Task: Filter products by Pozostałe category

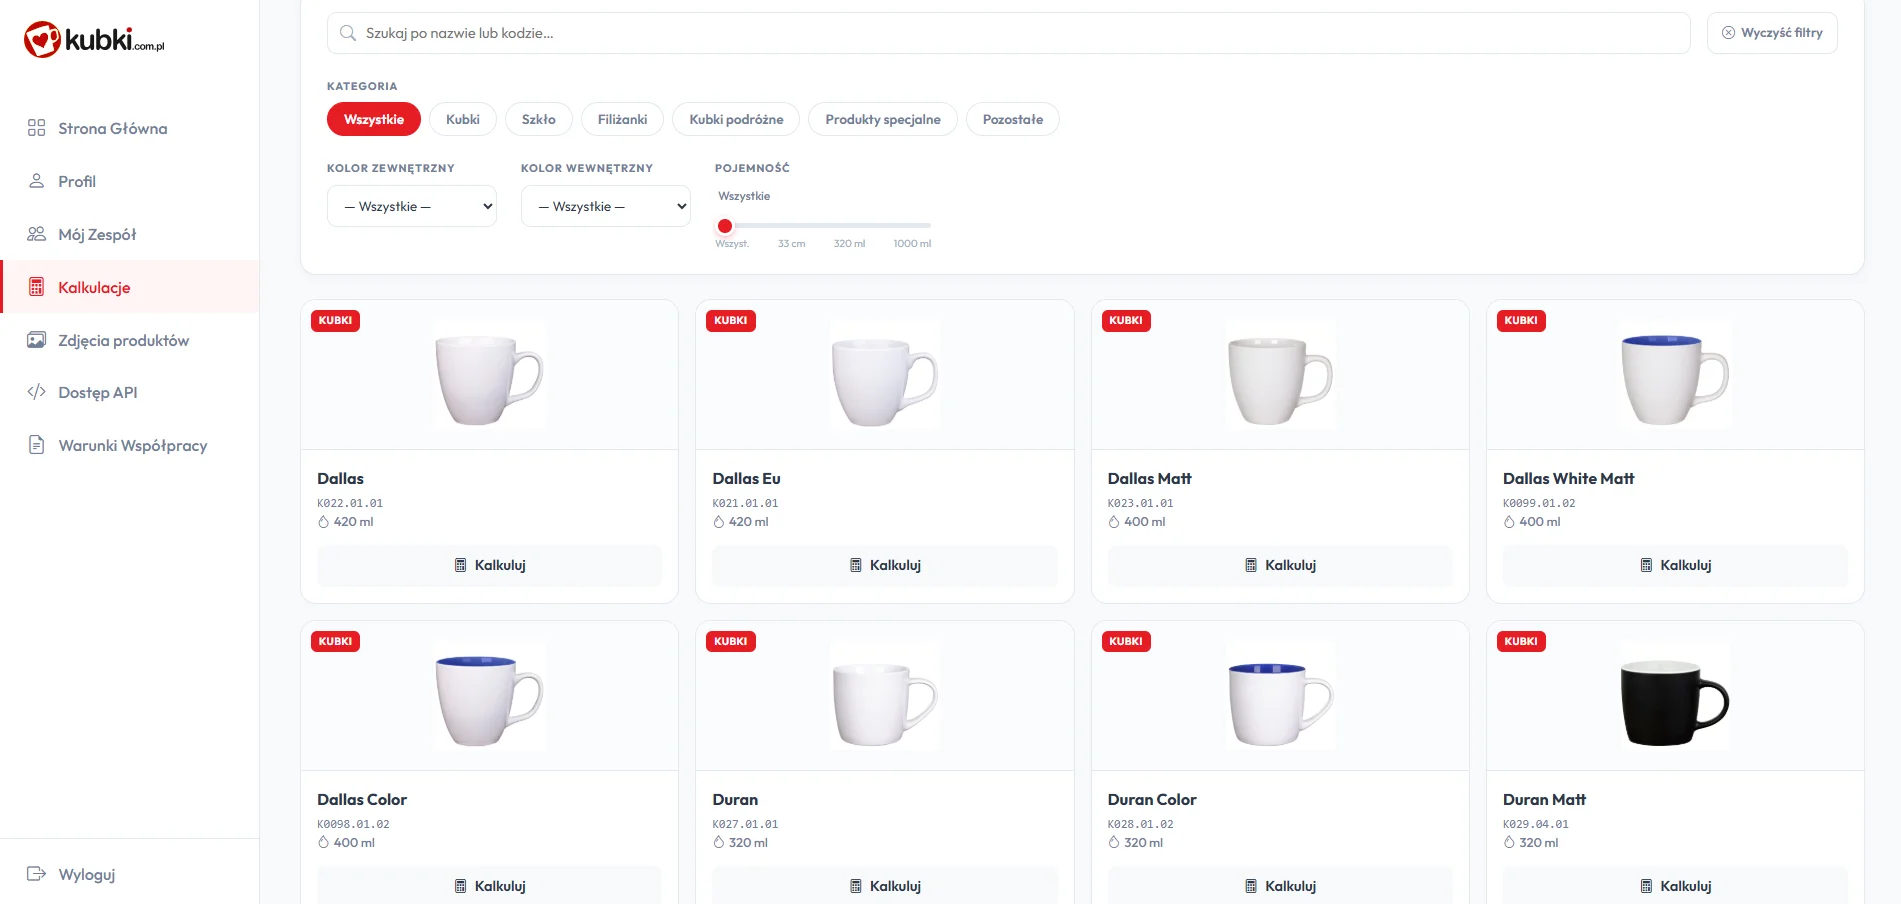Action: click(x=1013, y=119)
